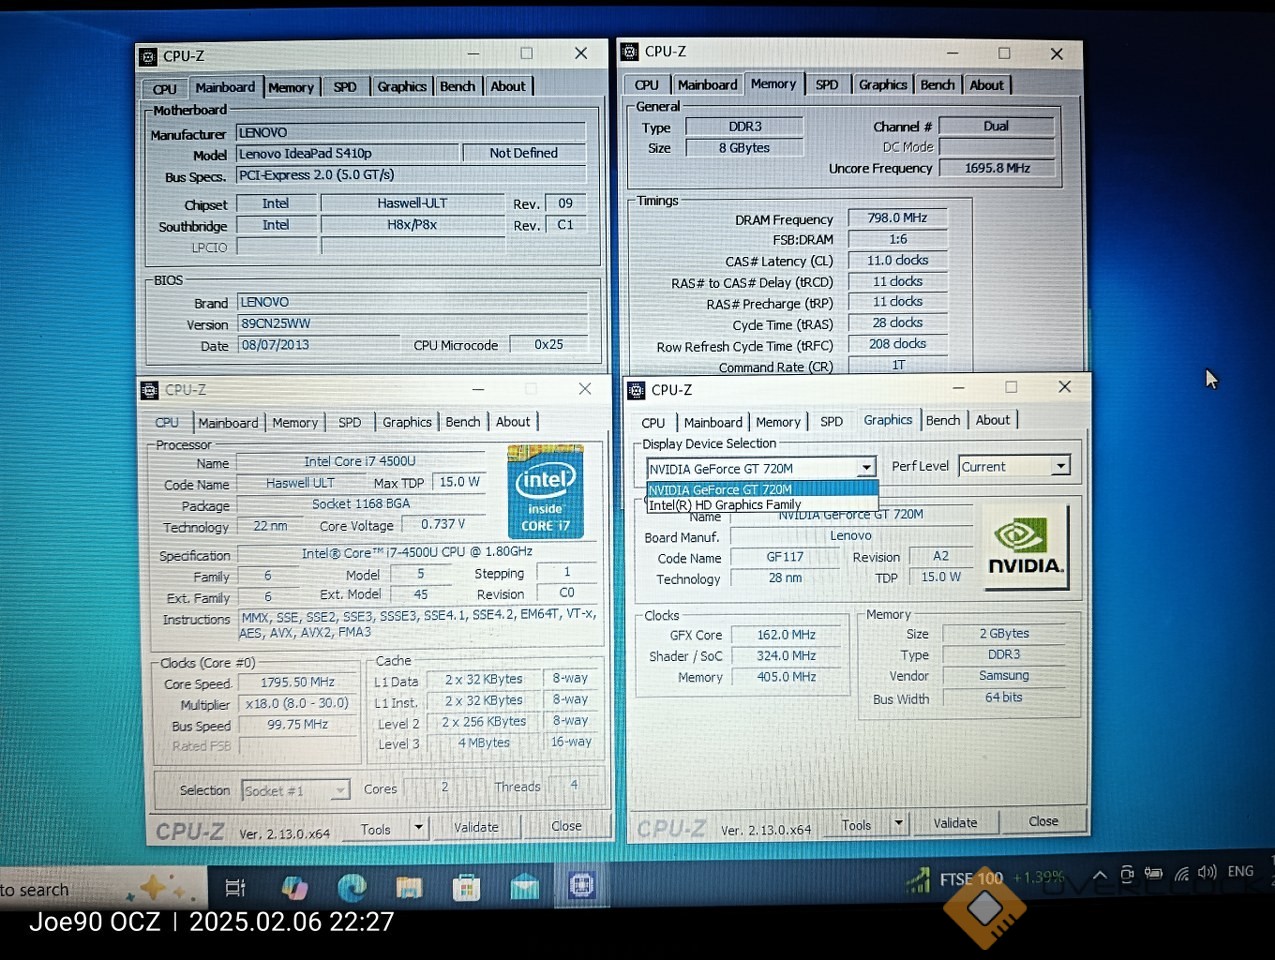Click the GF117 code name value
The height and width of the screenshot is (960, 1275).
pos(785,557)
